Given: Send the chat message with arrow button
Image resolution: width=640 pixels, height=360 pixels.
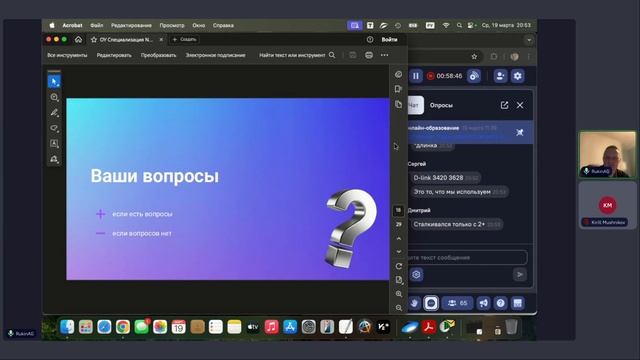Looking at the screenshot, I should [520, 275].
